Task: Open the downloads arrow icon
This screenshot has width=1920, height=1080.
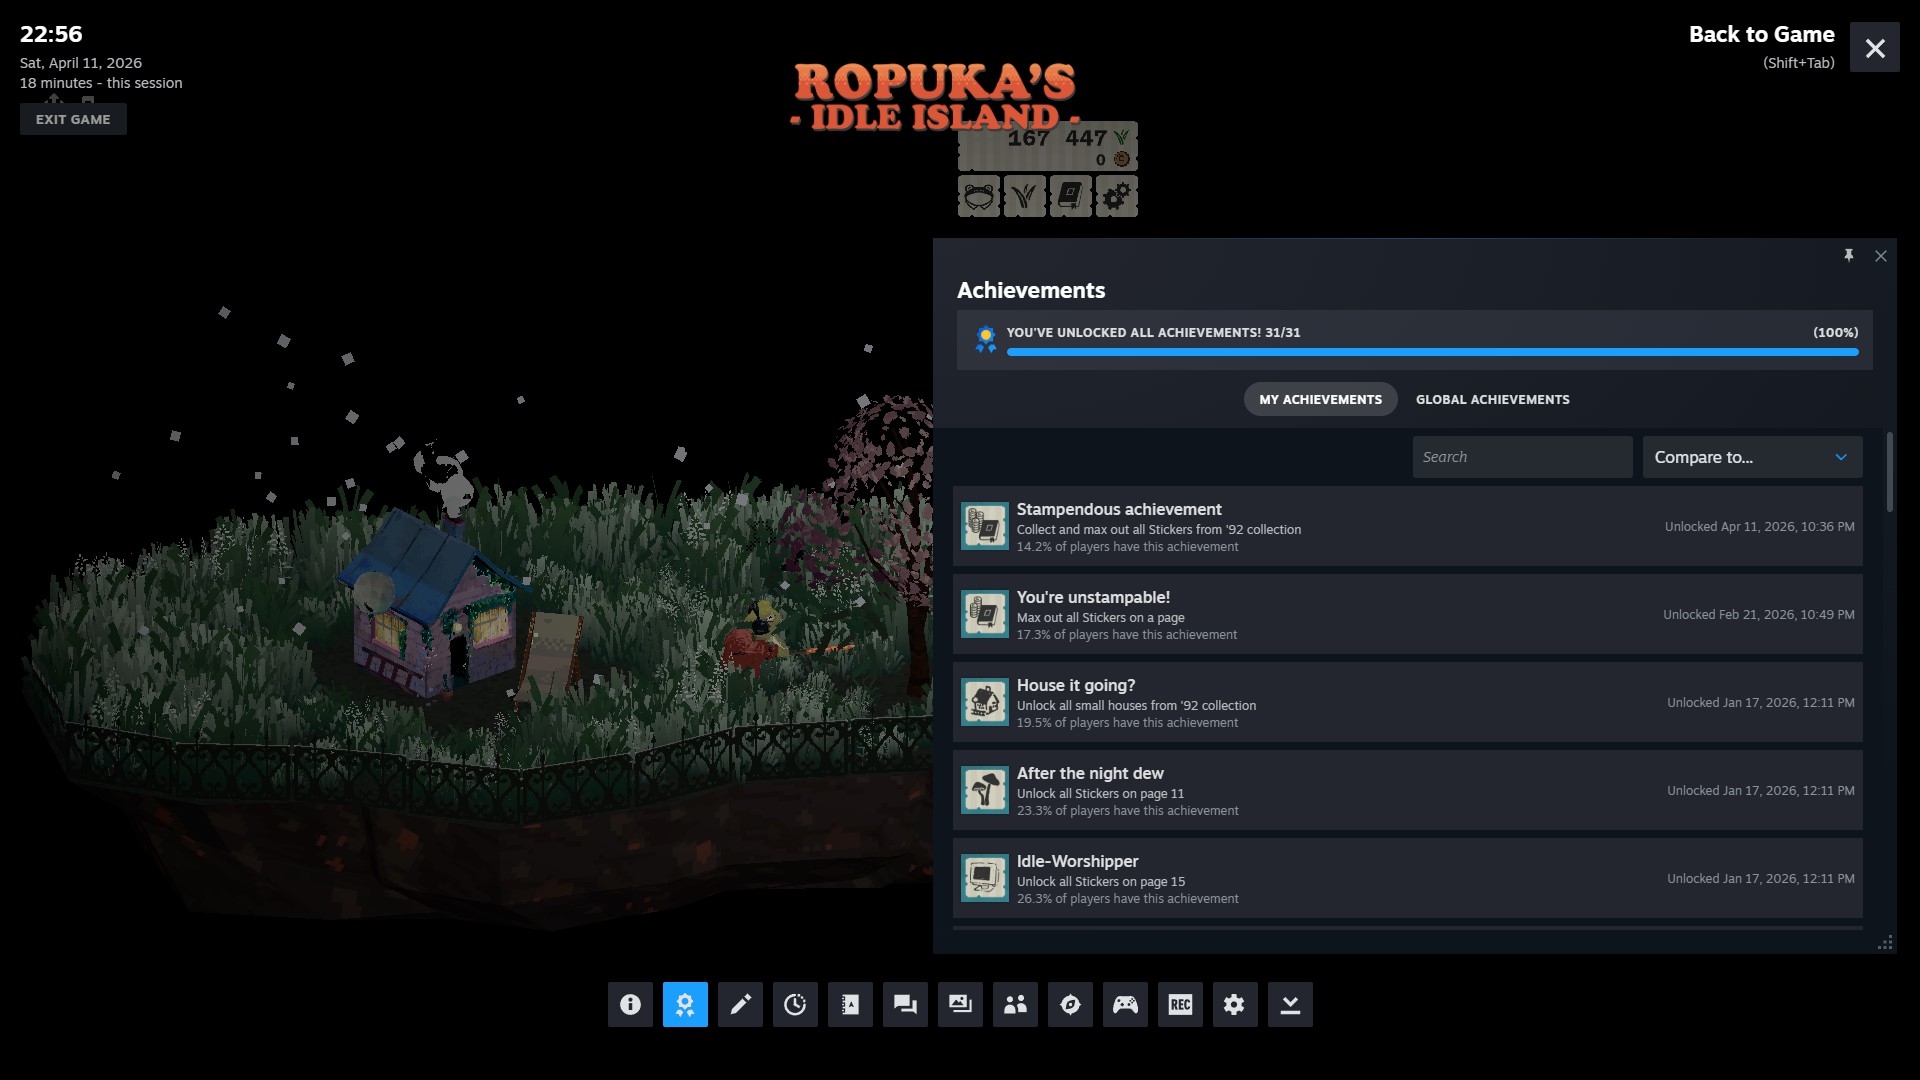Action: pos(1290,1004)
